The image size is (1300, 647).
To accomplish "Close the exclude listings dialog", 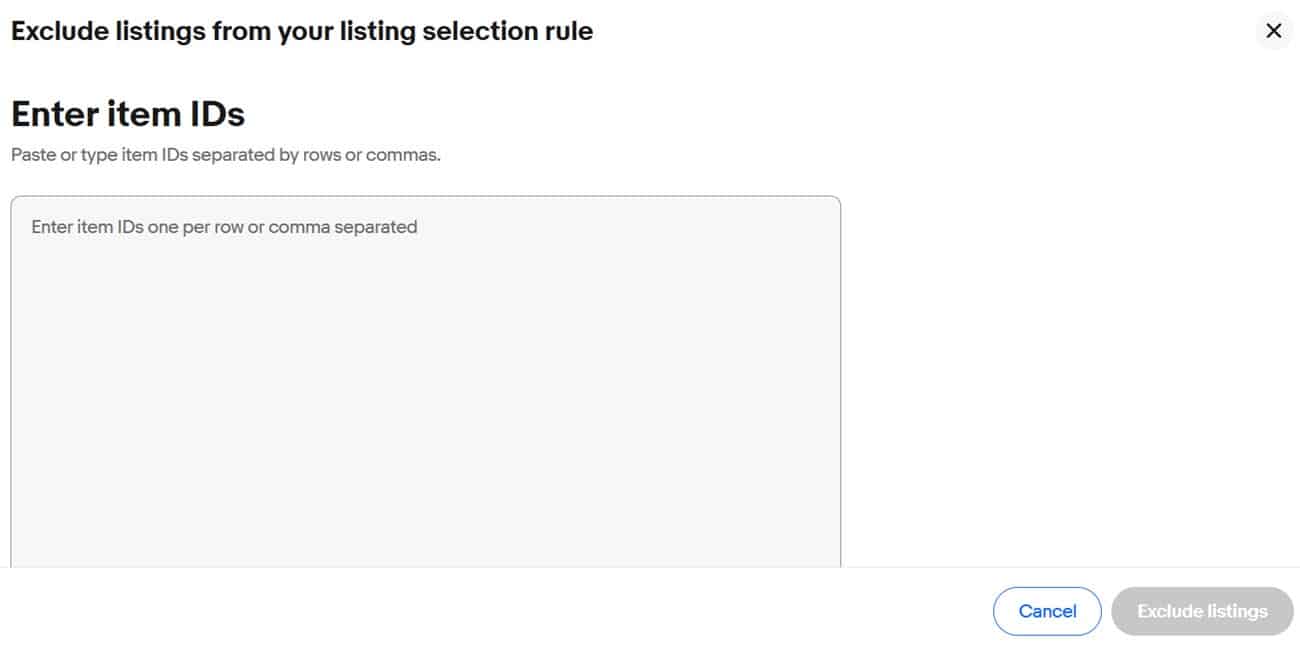I will click(1273, 31).
